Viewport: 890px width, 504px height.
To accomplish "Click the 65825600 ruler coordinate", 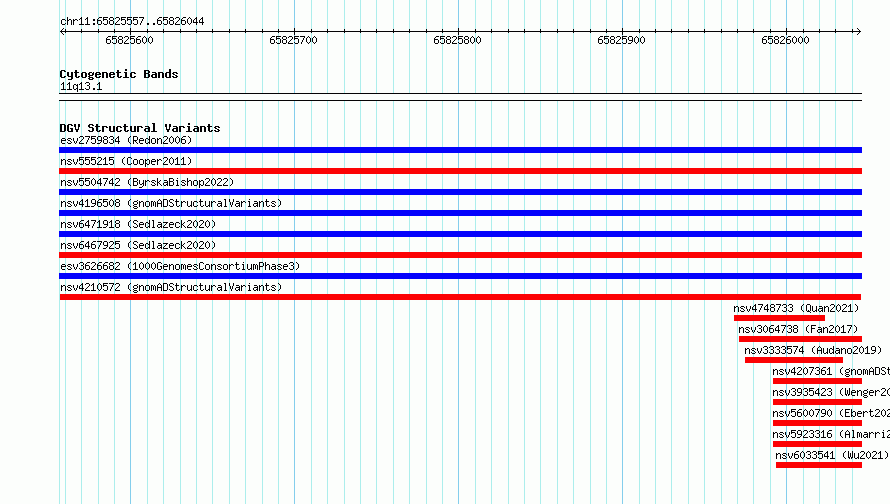I will (x=129, y=40).
